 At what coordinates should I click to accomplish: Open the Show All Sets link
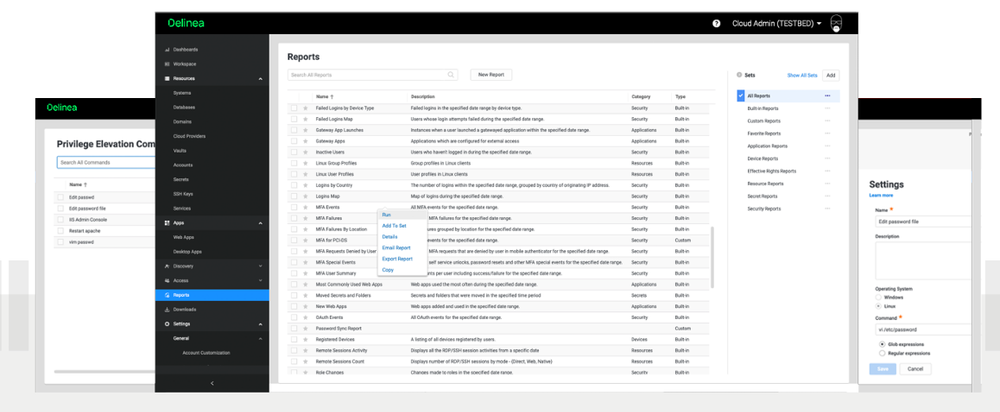802,75
